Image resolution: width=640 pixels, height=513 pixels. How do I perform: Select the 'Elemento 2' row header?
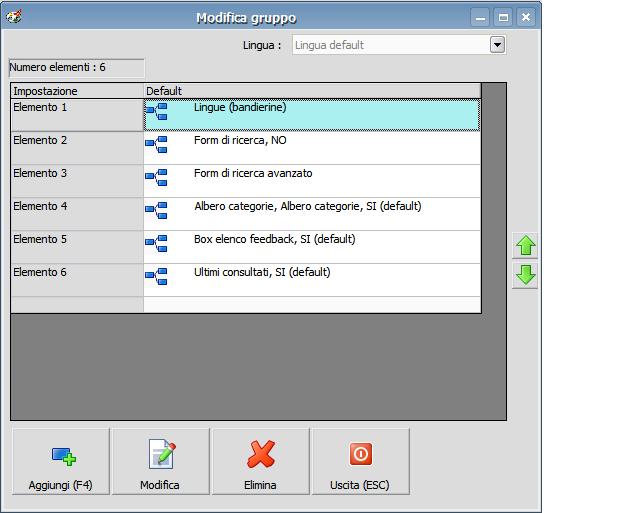(77, 148)
